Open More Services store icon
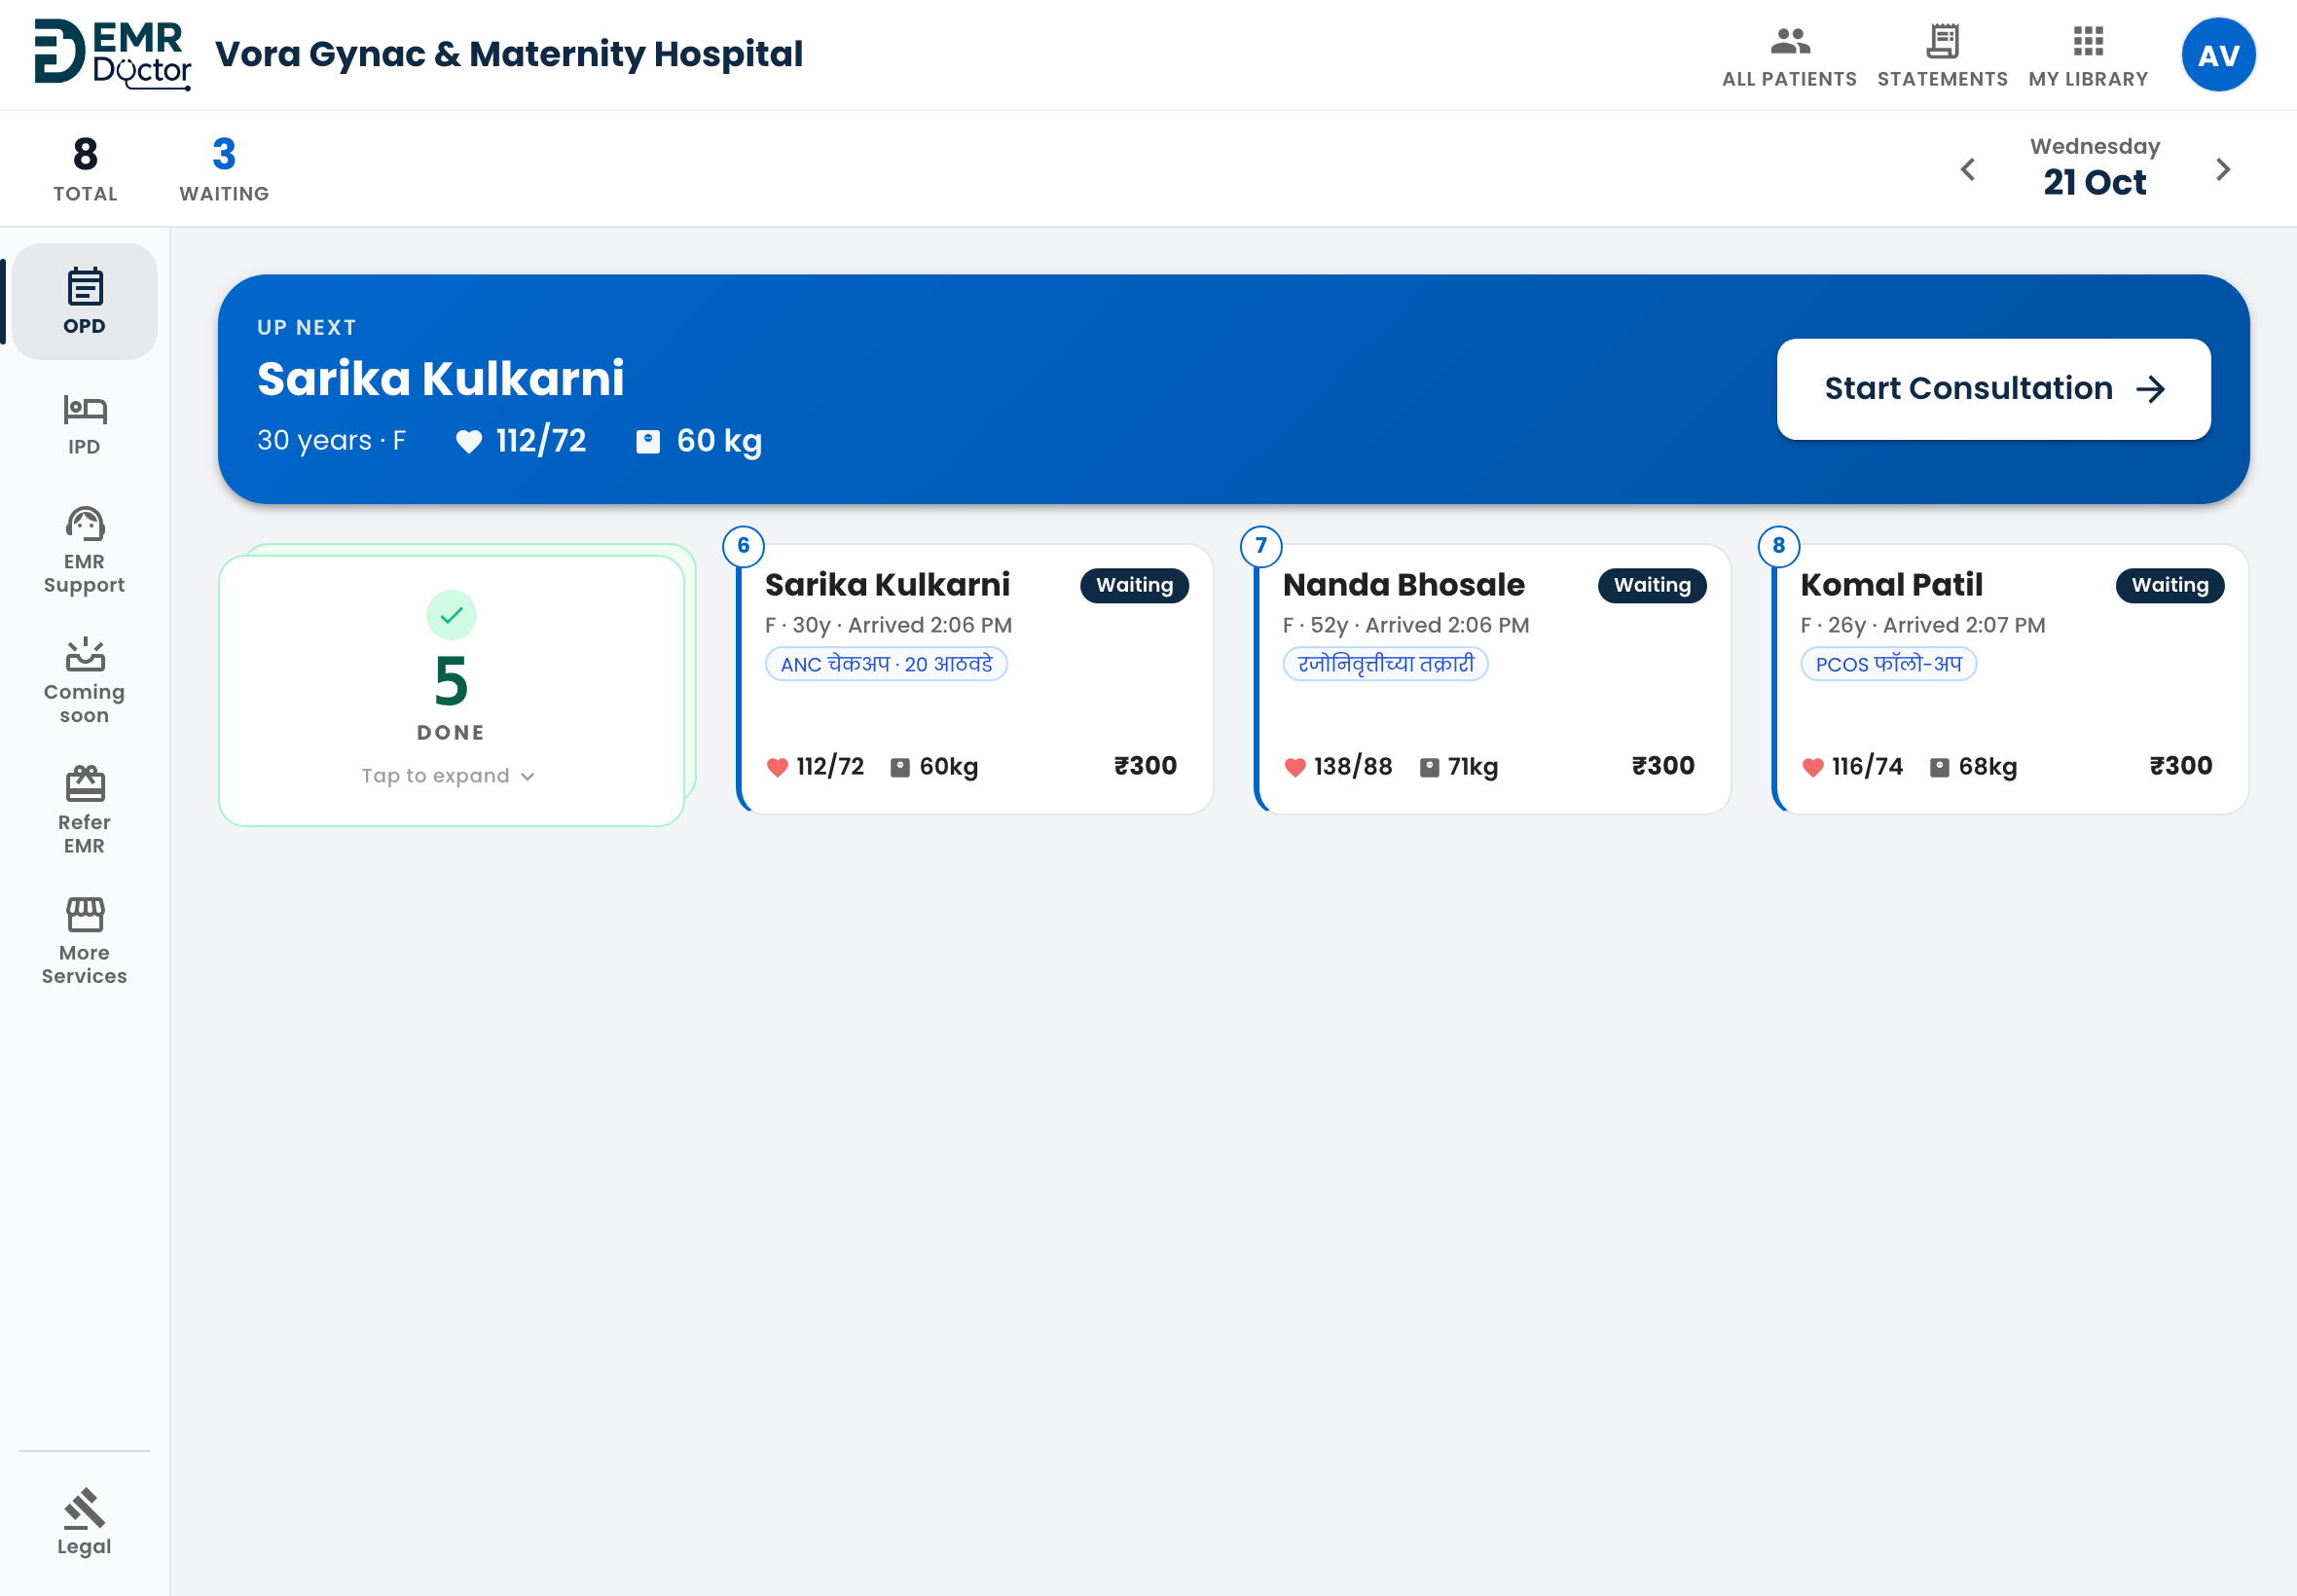The width and height of the screenshot is (2297, 1596). coord(85,914)
